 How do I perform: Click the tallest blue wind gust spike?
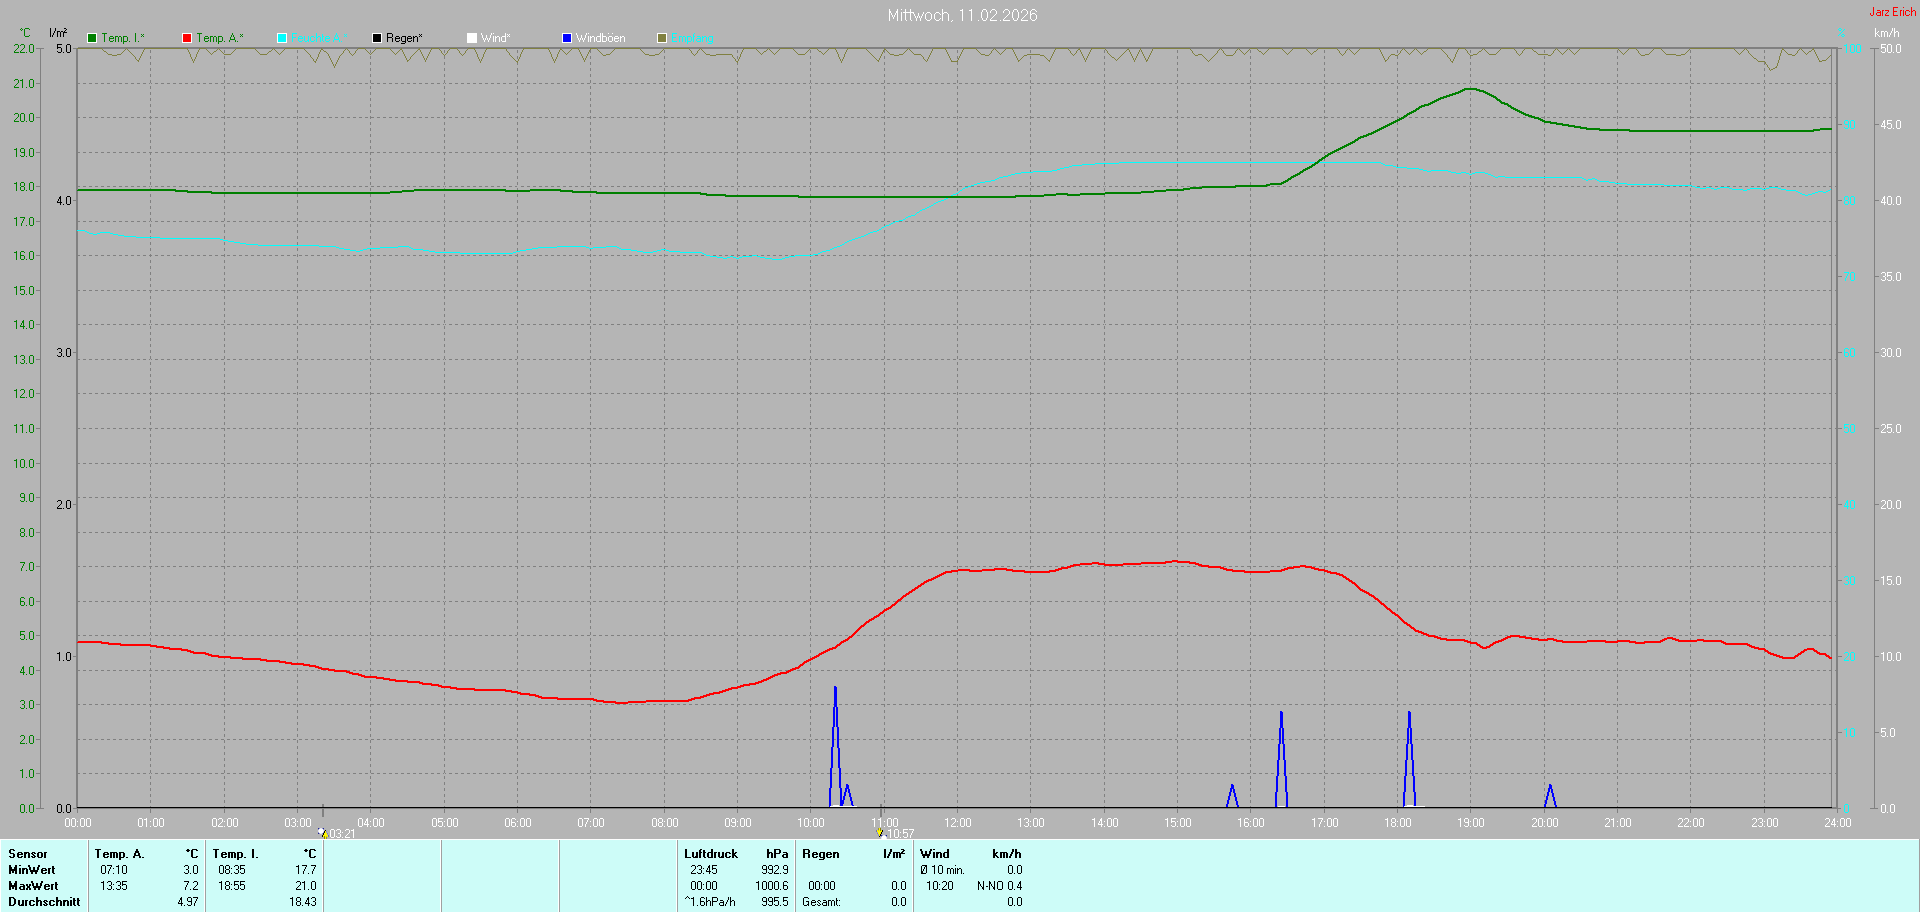(x=835, y=746)
